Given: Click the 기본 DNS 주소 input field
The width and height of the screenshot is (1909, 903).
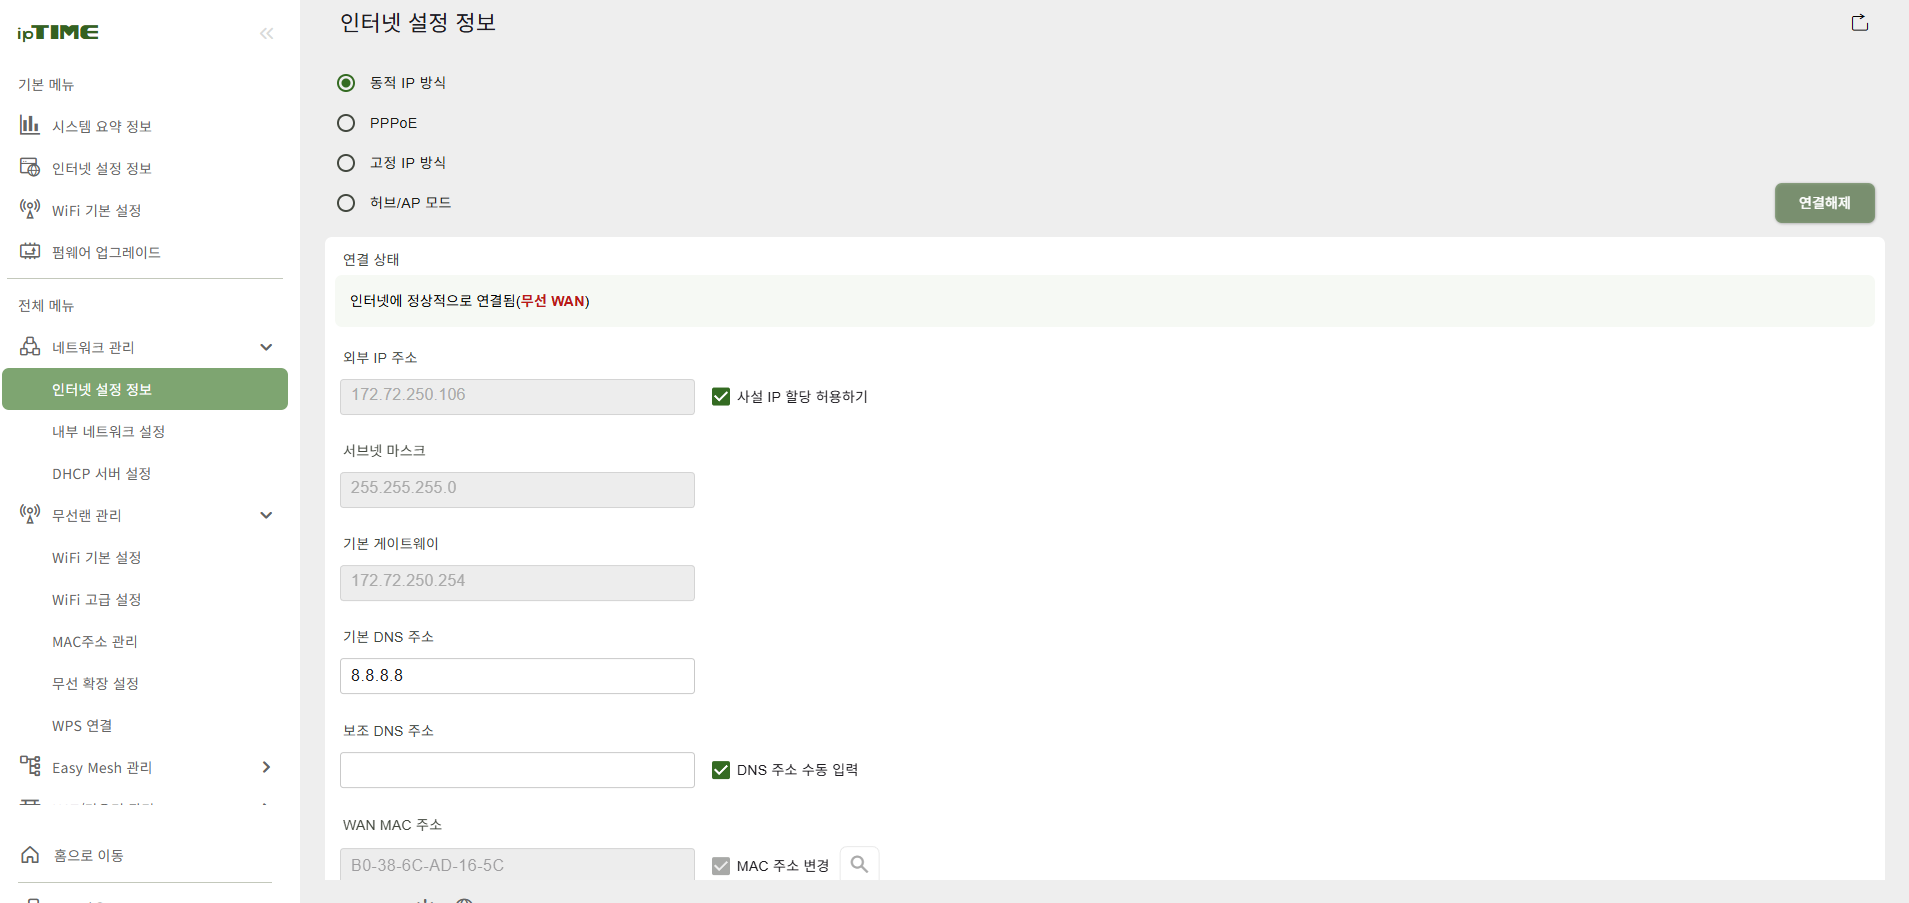Looking at the screenshot, I should point(517,676).
